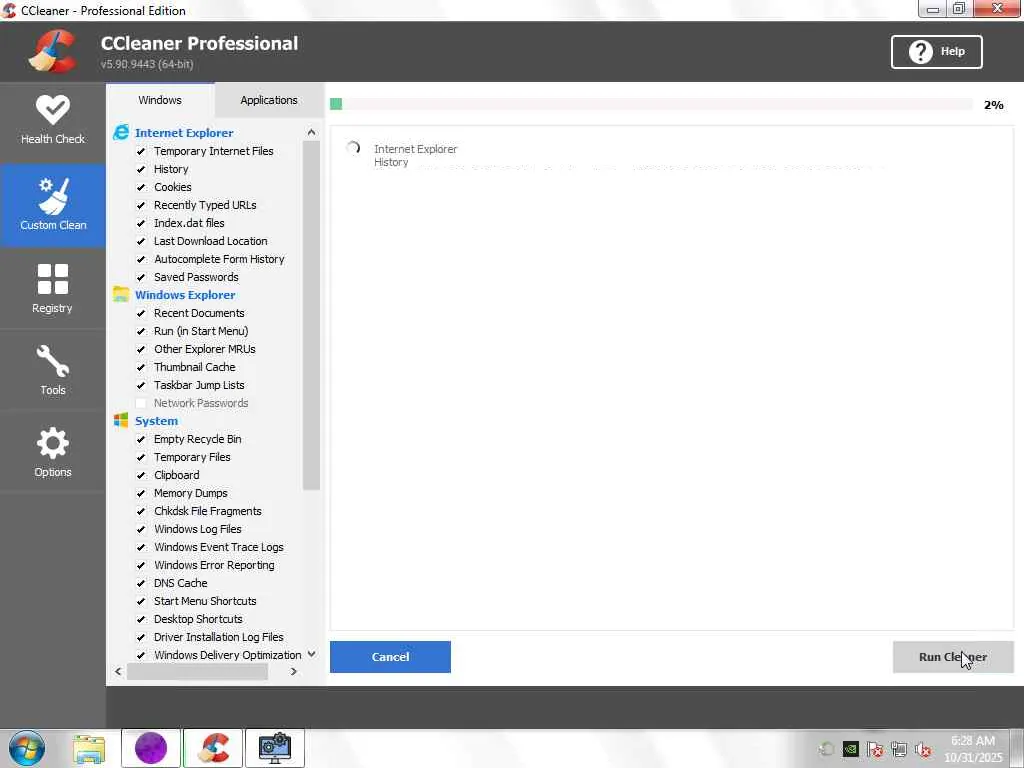Click the CCleaner taskbar icon

213,748
